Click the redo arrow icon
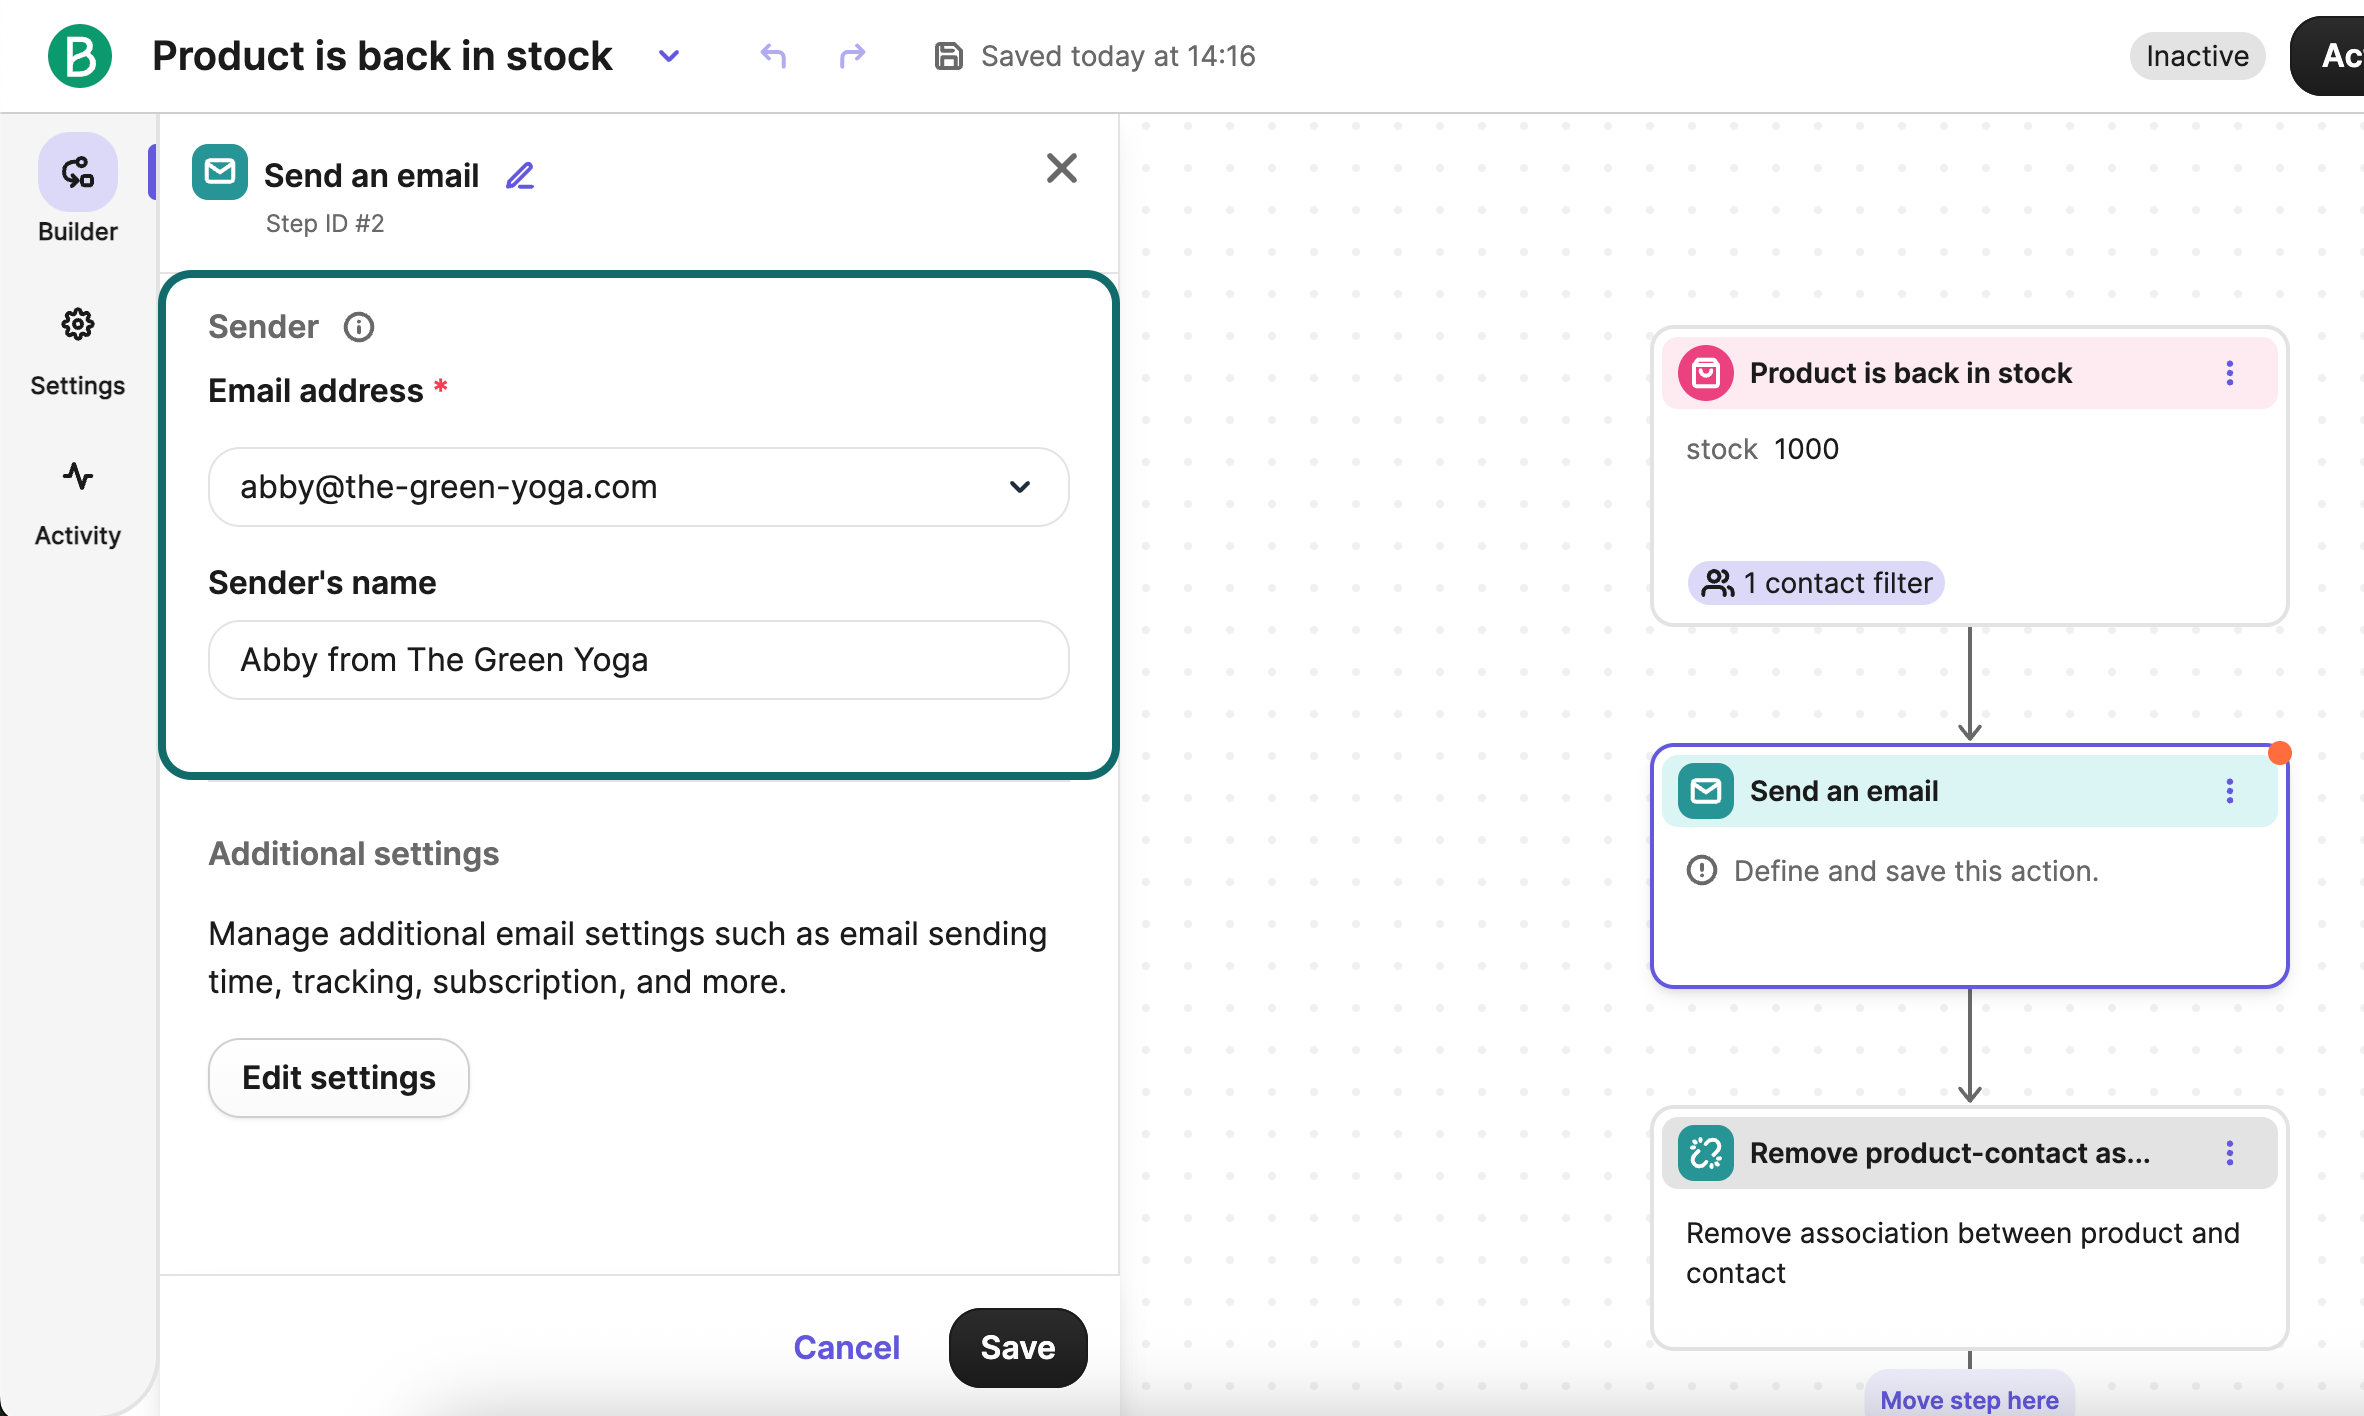Image resolution: width=2364 pixels, height=1416 pixels. tap(852, 56)
